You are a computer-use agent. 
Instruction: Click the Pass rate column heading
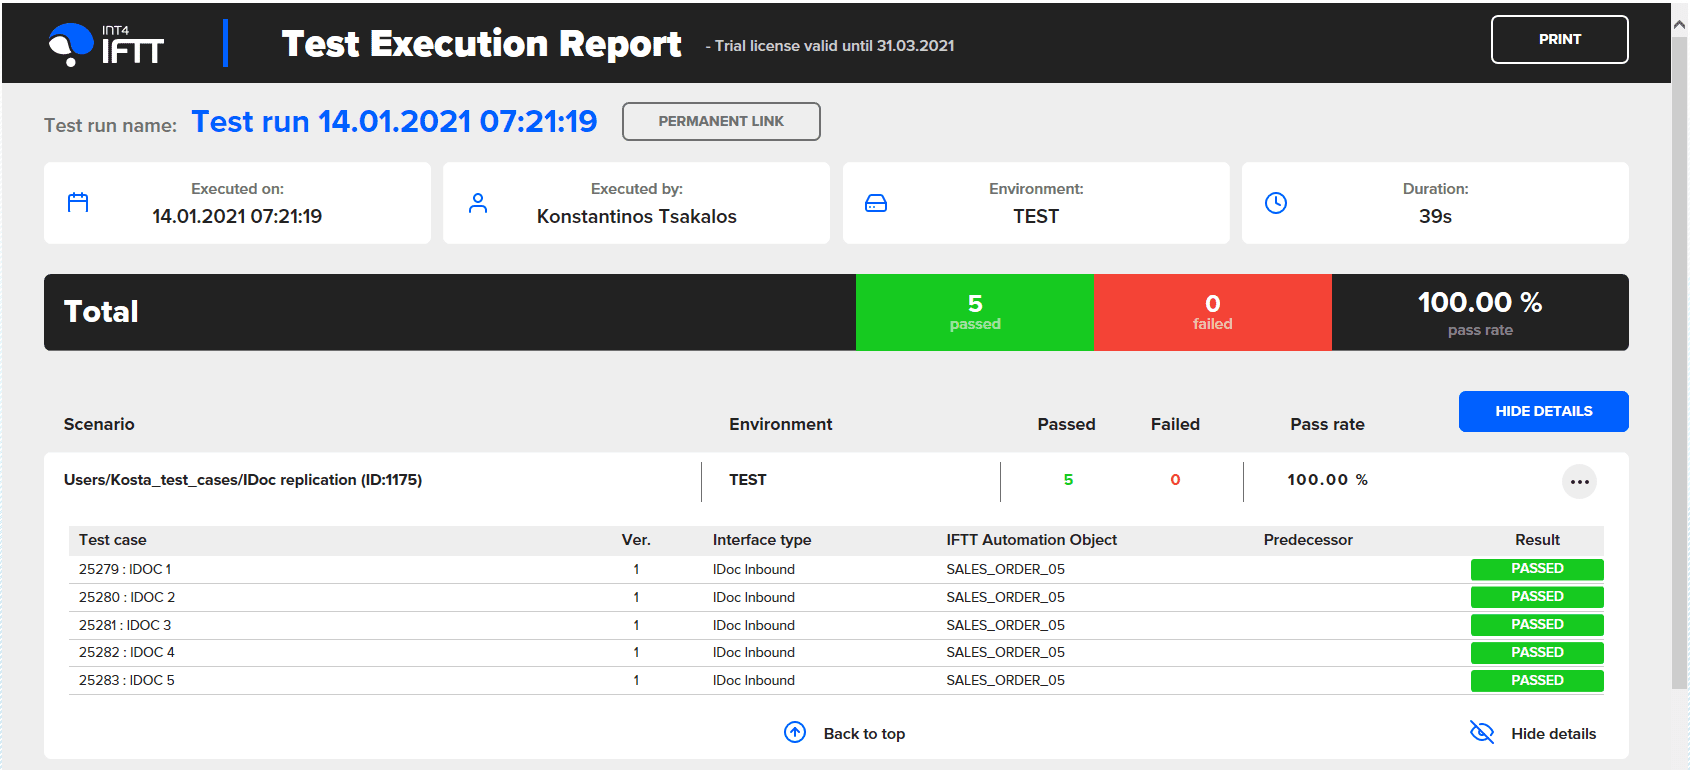[1327, 424]
